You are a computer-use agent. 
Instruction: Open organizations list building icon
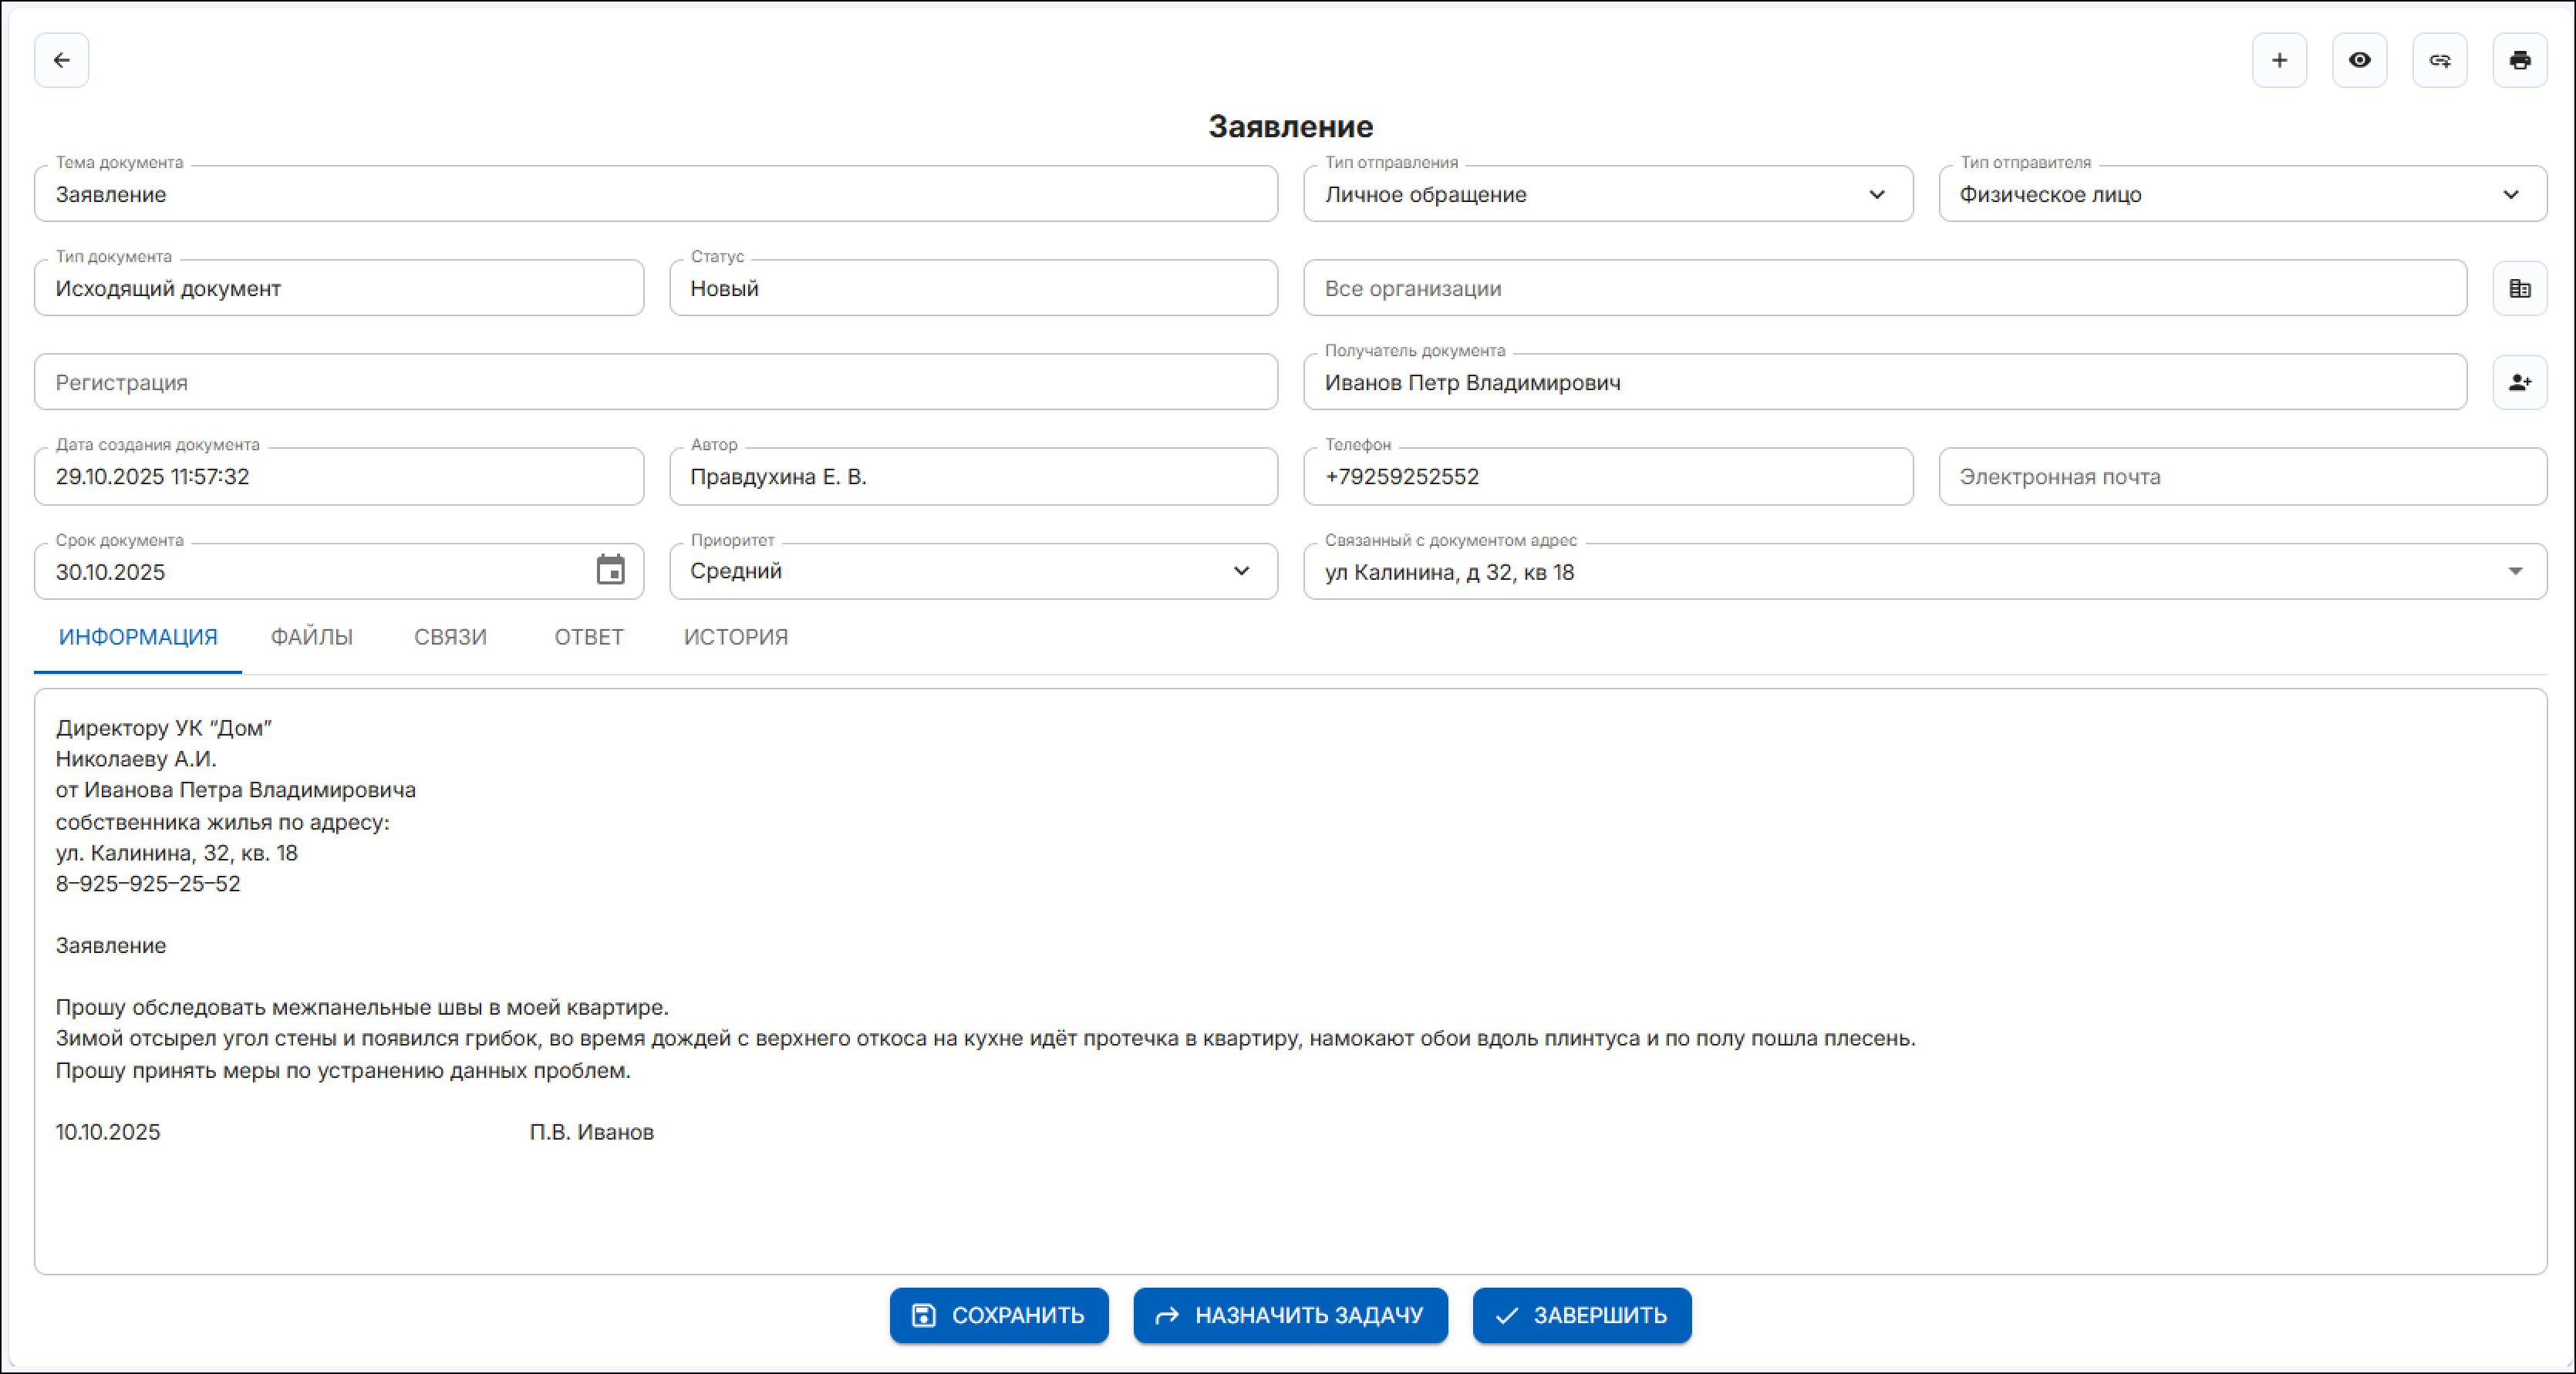pyautogui.click(x=2519, y=288)
